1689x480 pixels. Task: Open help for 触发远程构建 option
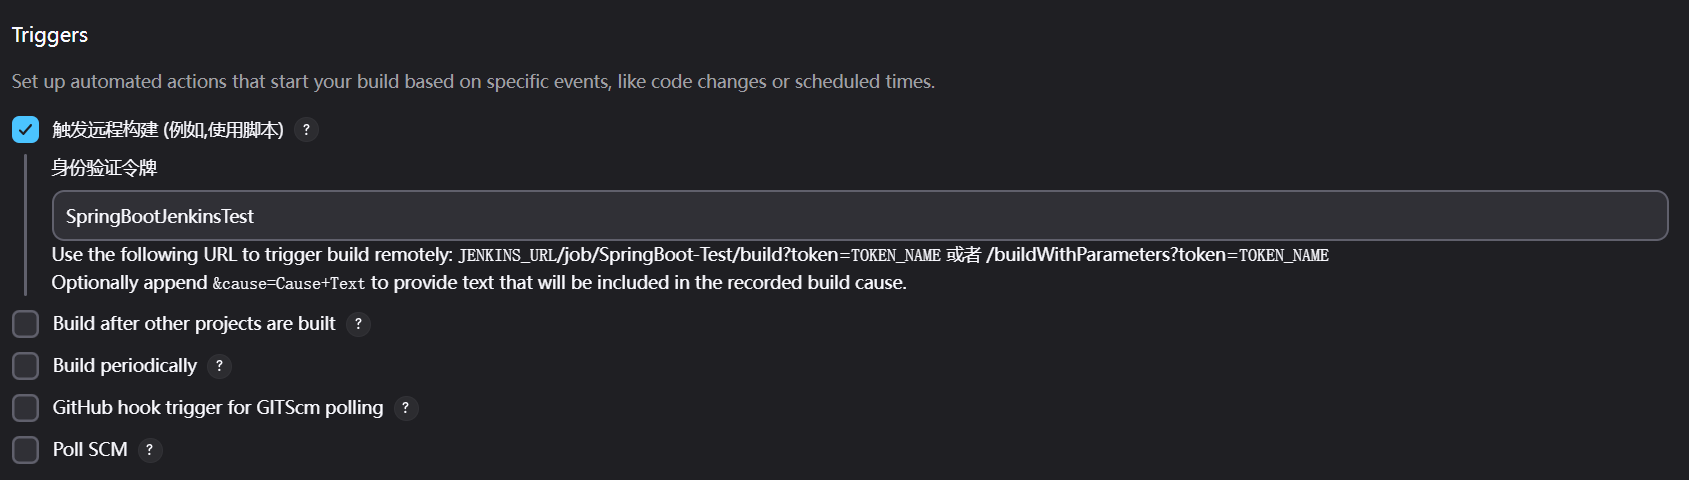(x=307, y=130)
